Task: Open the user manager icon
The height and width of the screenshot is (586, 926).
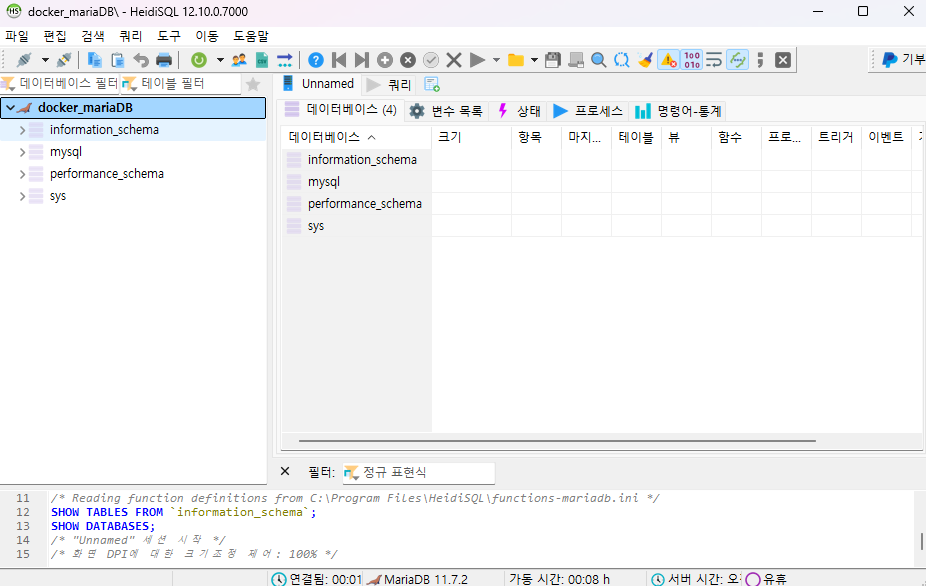Action: click(239, 60)
